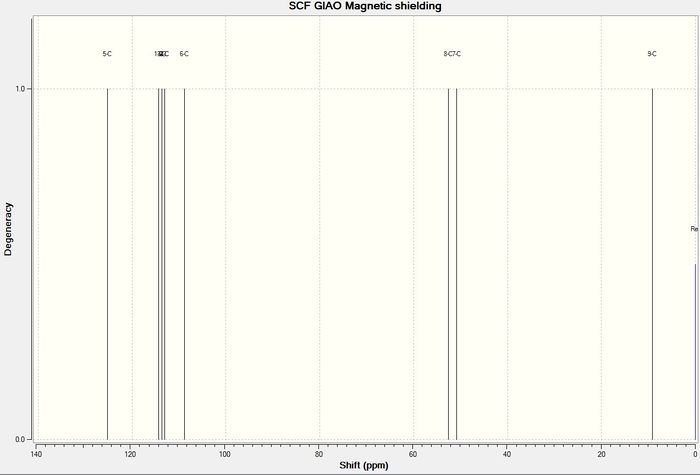
Task: Select the 8-C peak line near 52 ppm
Action: (448, 264)
